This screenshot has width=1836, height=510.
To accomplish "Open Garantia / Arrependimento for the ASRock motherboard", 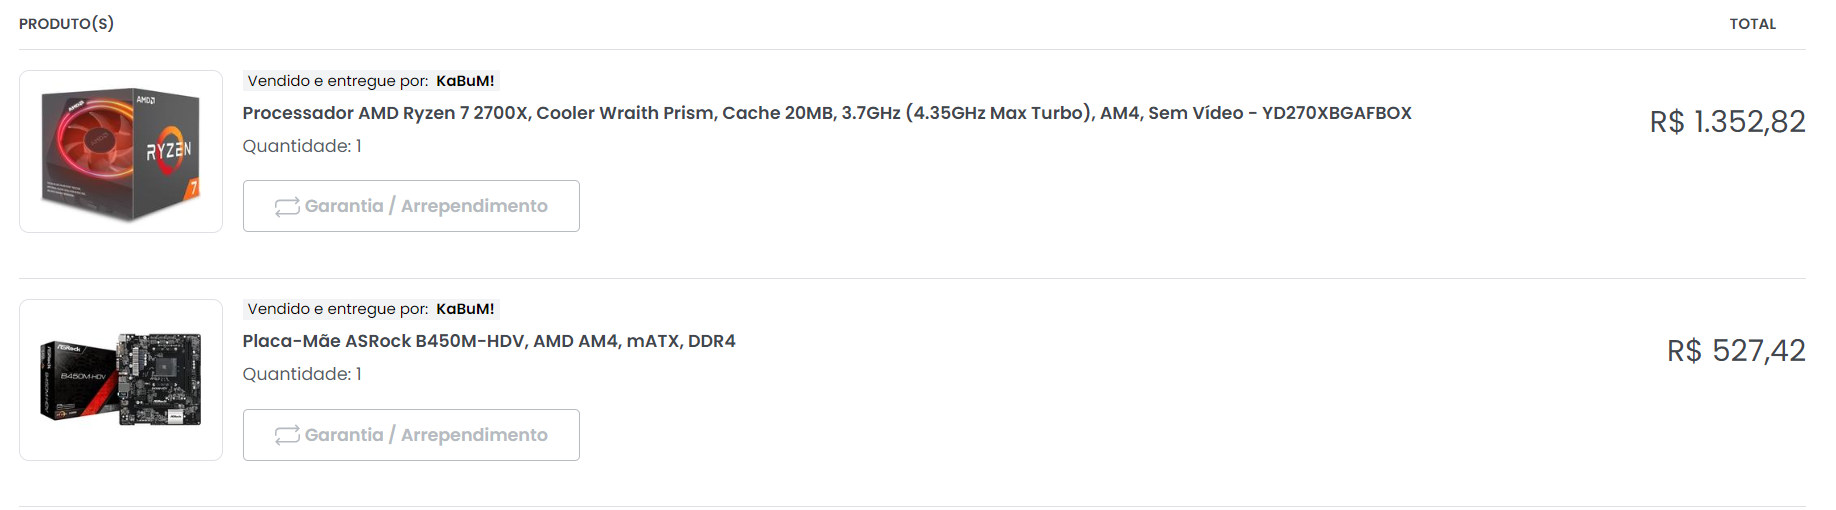I will pyautogui.click(x=411, y=435).
